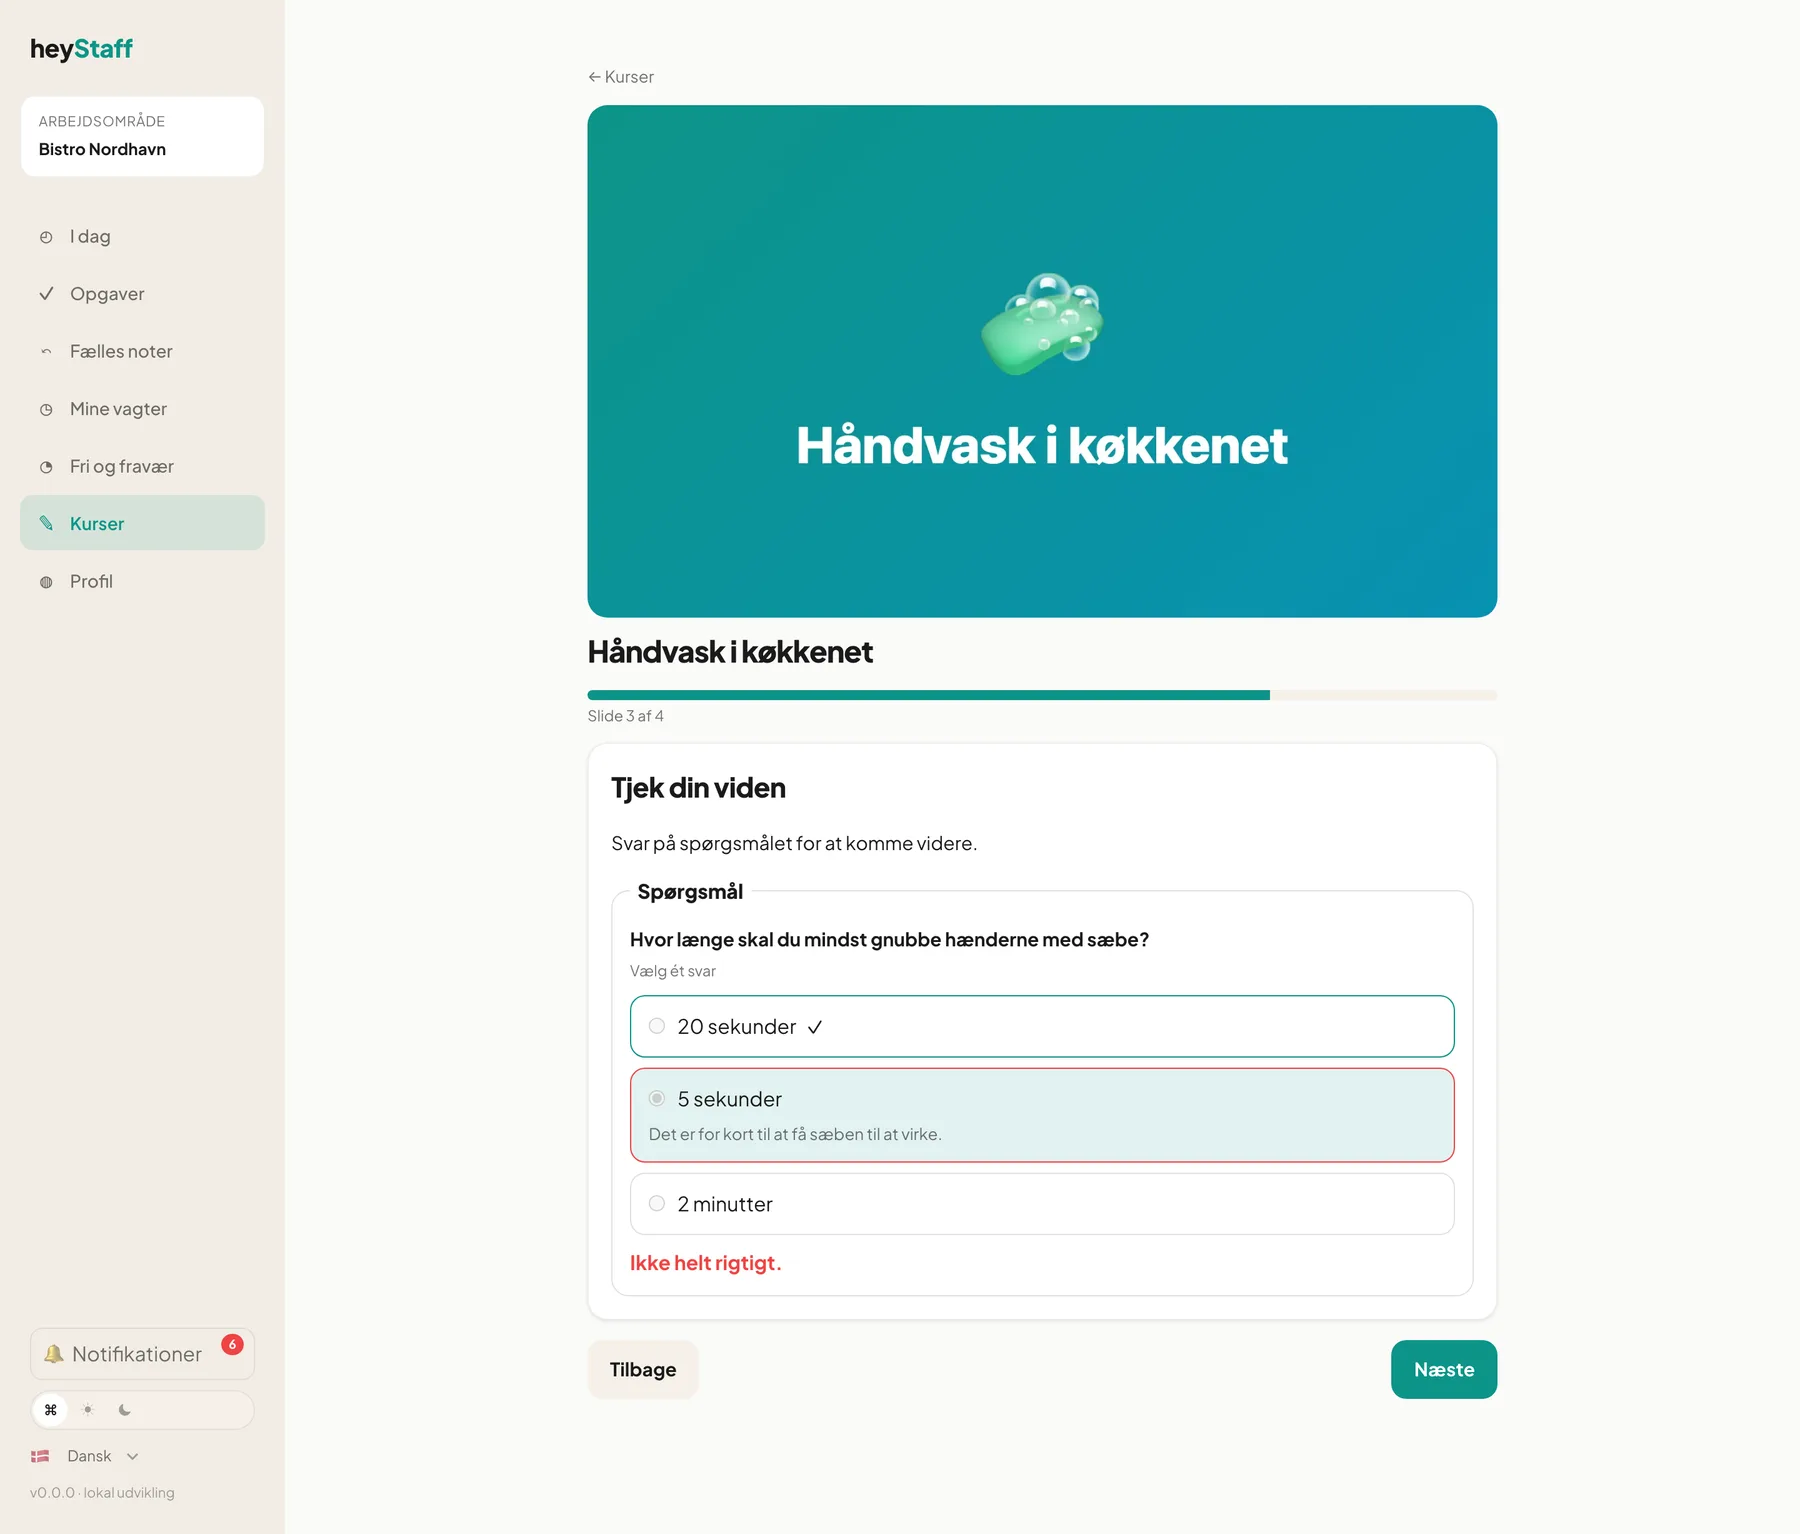This screenshot has height=1534, width=1800.
Task: Click the Tilbage button
Action: 643,1369
